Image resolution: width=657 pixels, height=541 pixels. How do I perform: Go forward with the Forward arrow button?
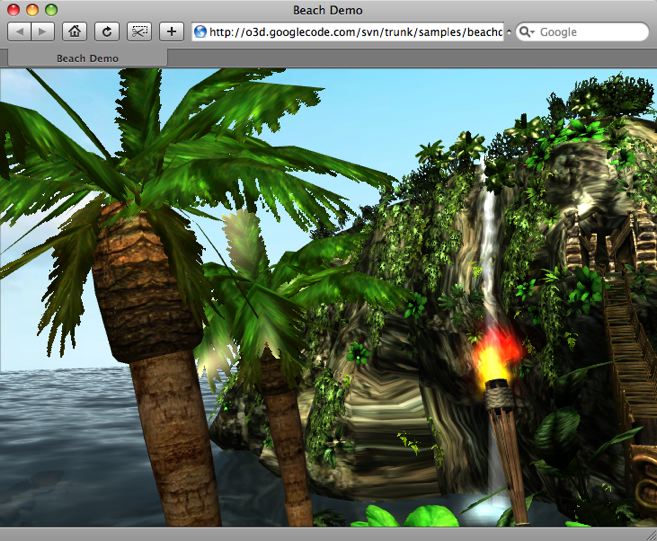point(43,32)
